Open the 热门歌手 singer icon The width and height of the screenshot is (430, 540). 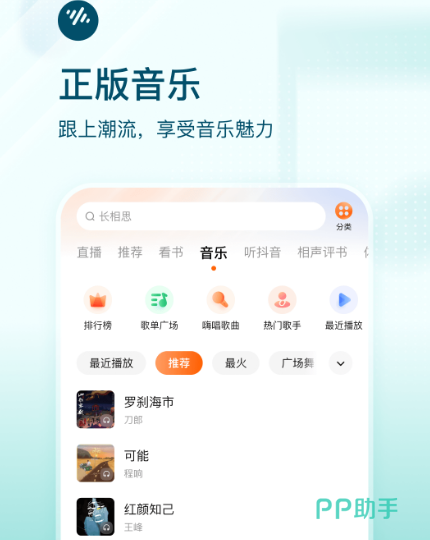tap(282, 300)
